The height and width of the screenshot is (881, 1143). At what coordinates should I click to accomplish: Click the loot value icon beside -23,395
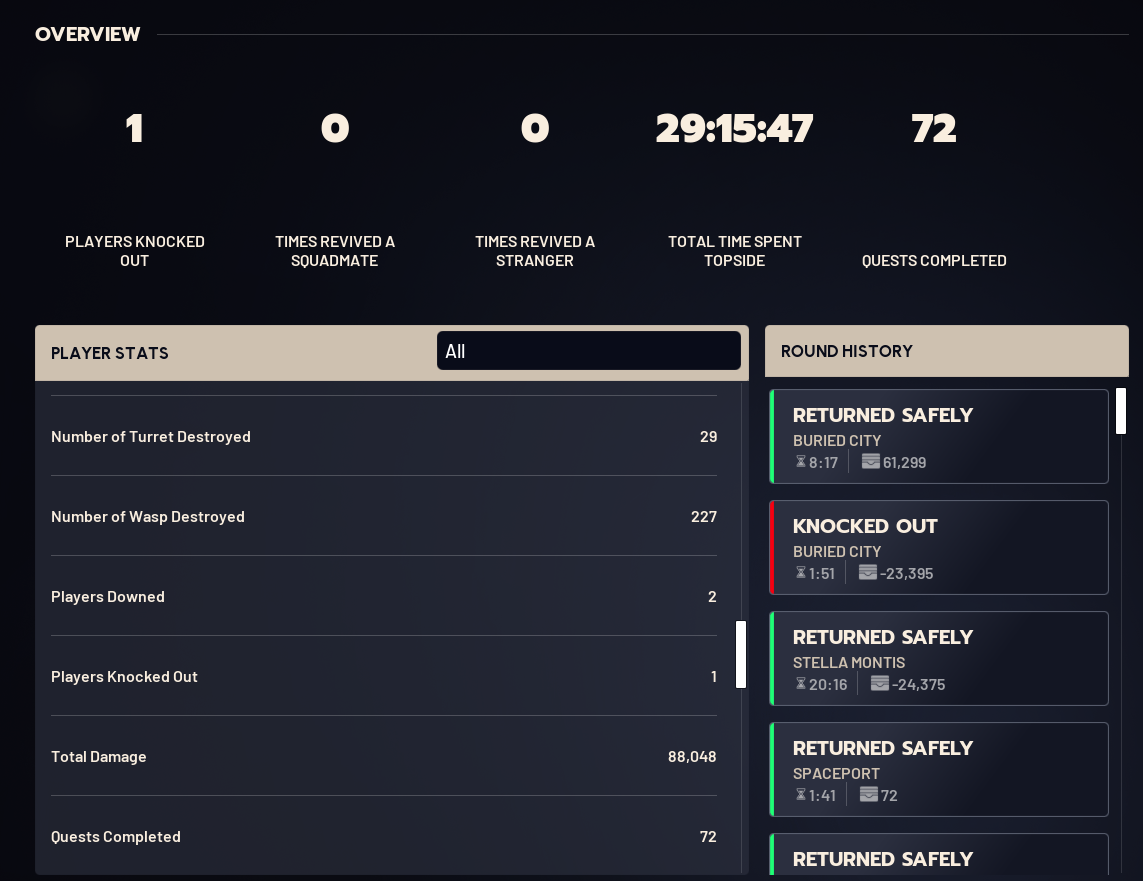(x=867, y=572)
